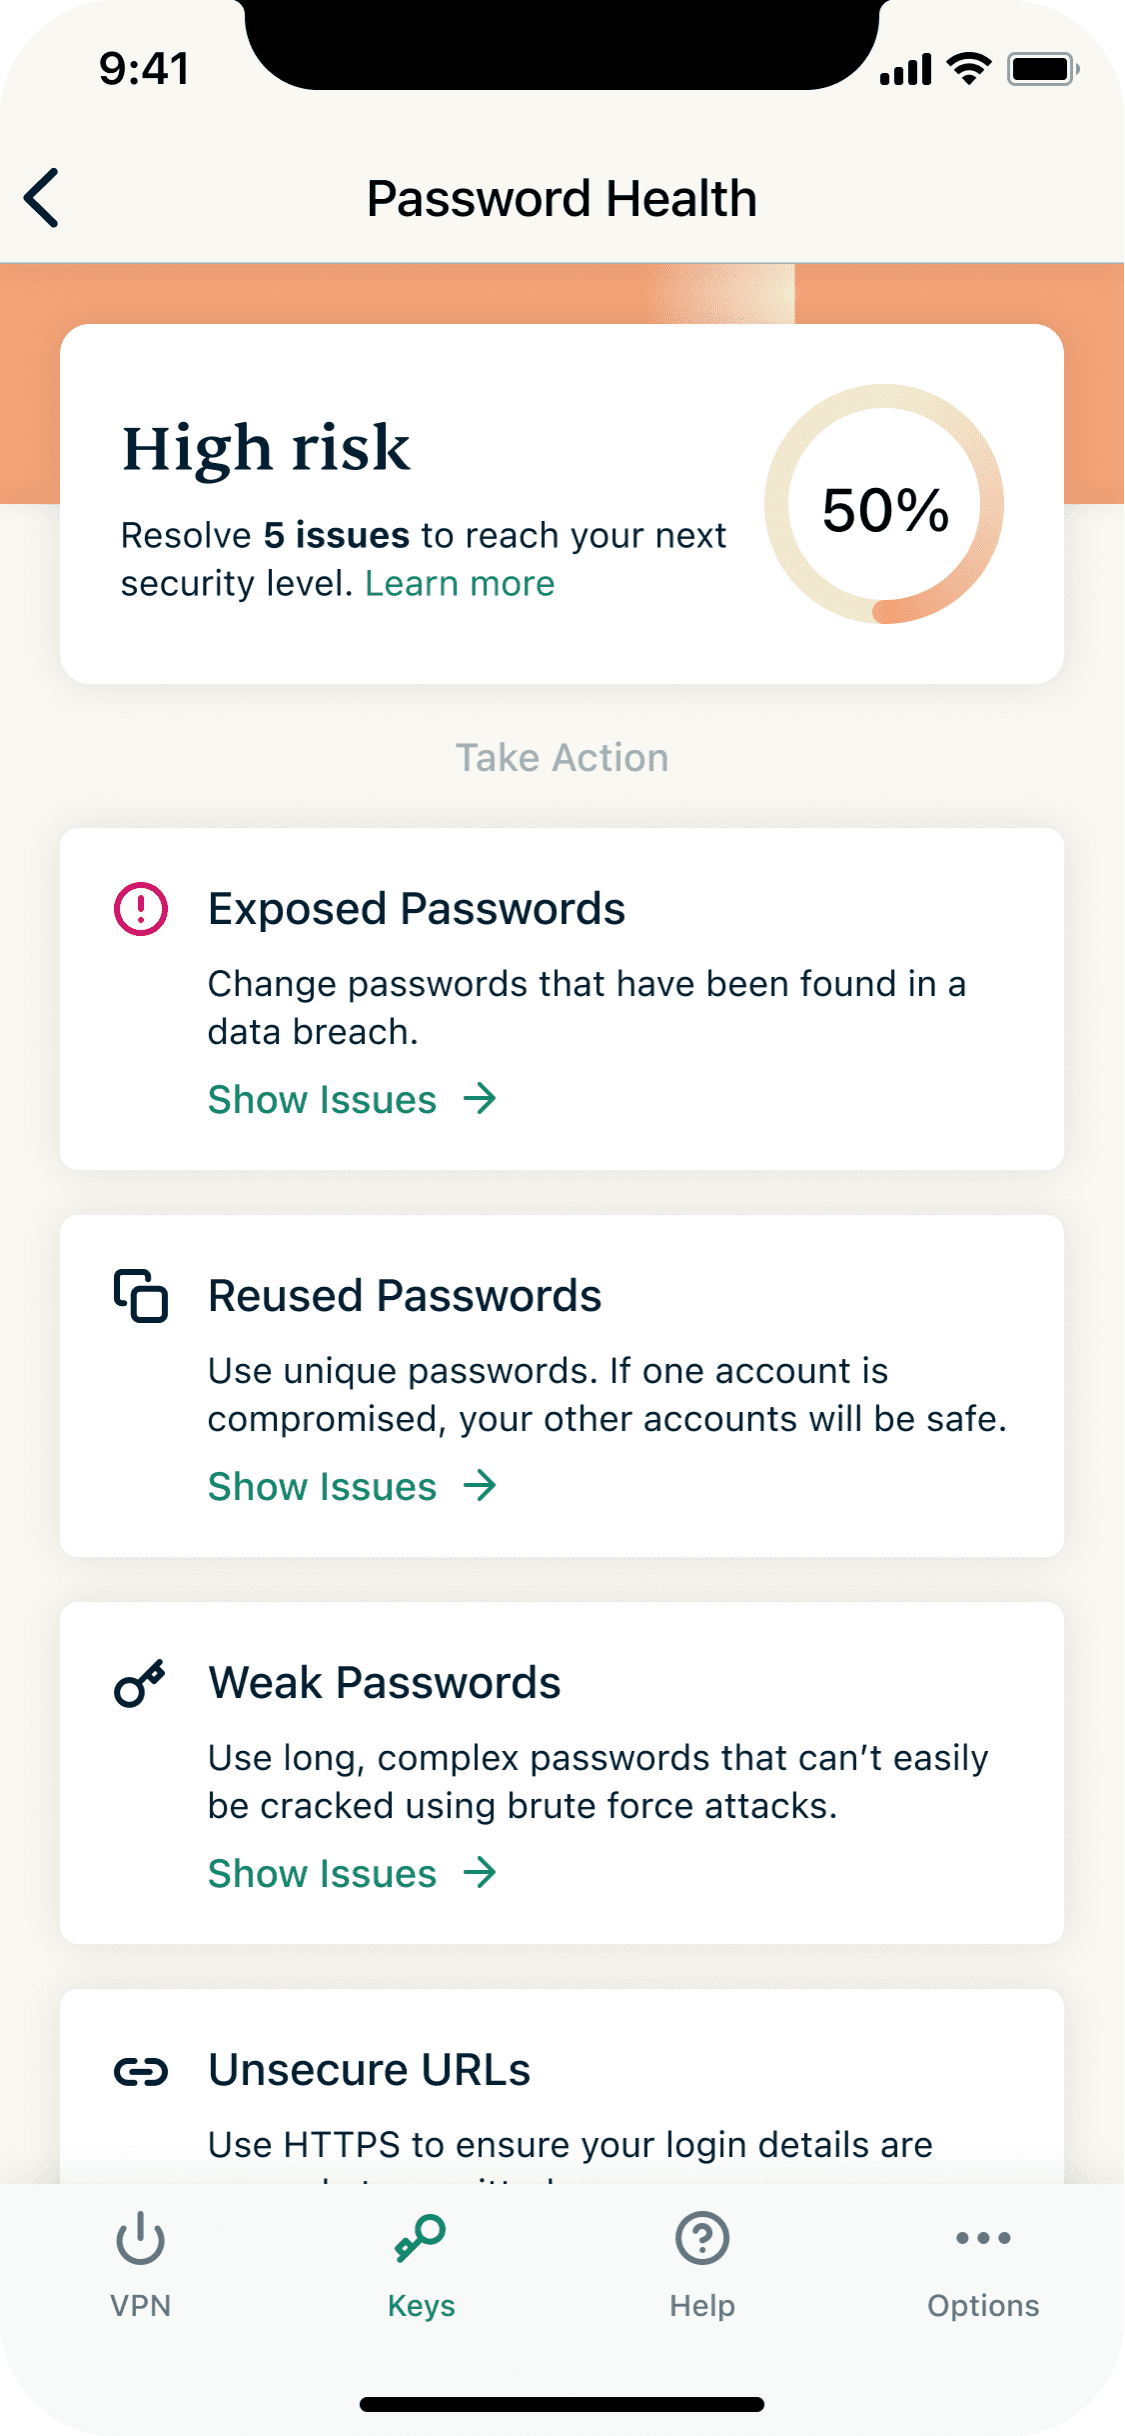The height and width of the screenshot is (2436, 1125).
Task: Click the Unsecure URLs chain-link icon
Action: [x=141, y=2071]
